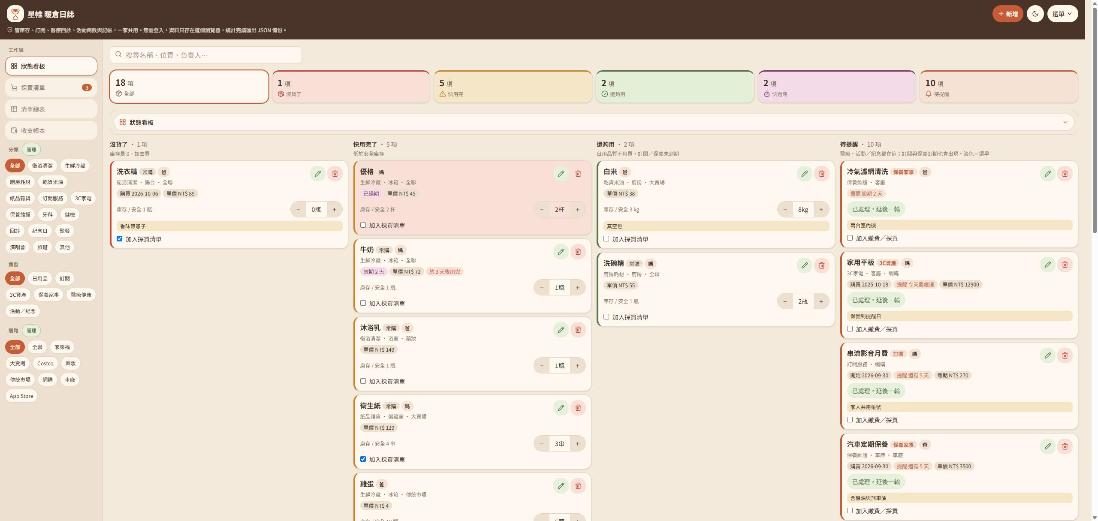The width and height of the screenshot is (1098, 521).
Task: Decrease the 洗衣精 quantity with the minus button
Action: [298, 209]
